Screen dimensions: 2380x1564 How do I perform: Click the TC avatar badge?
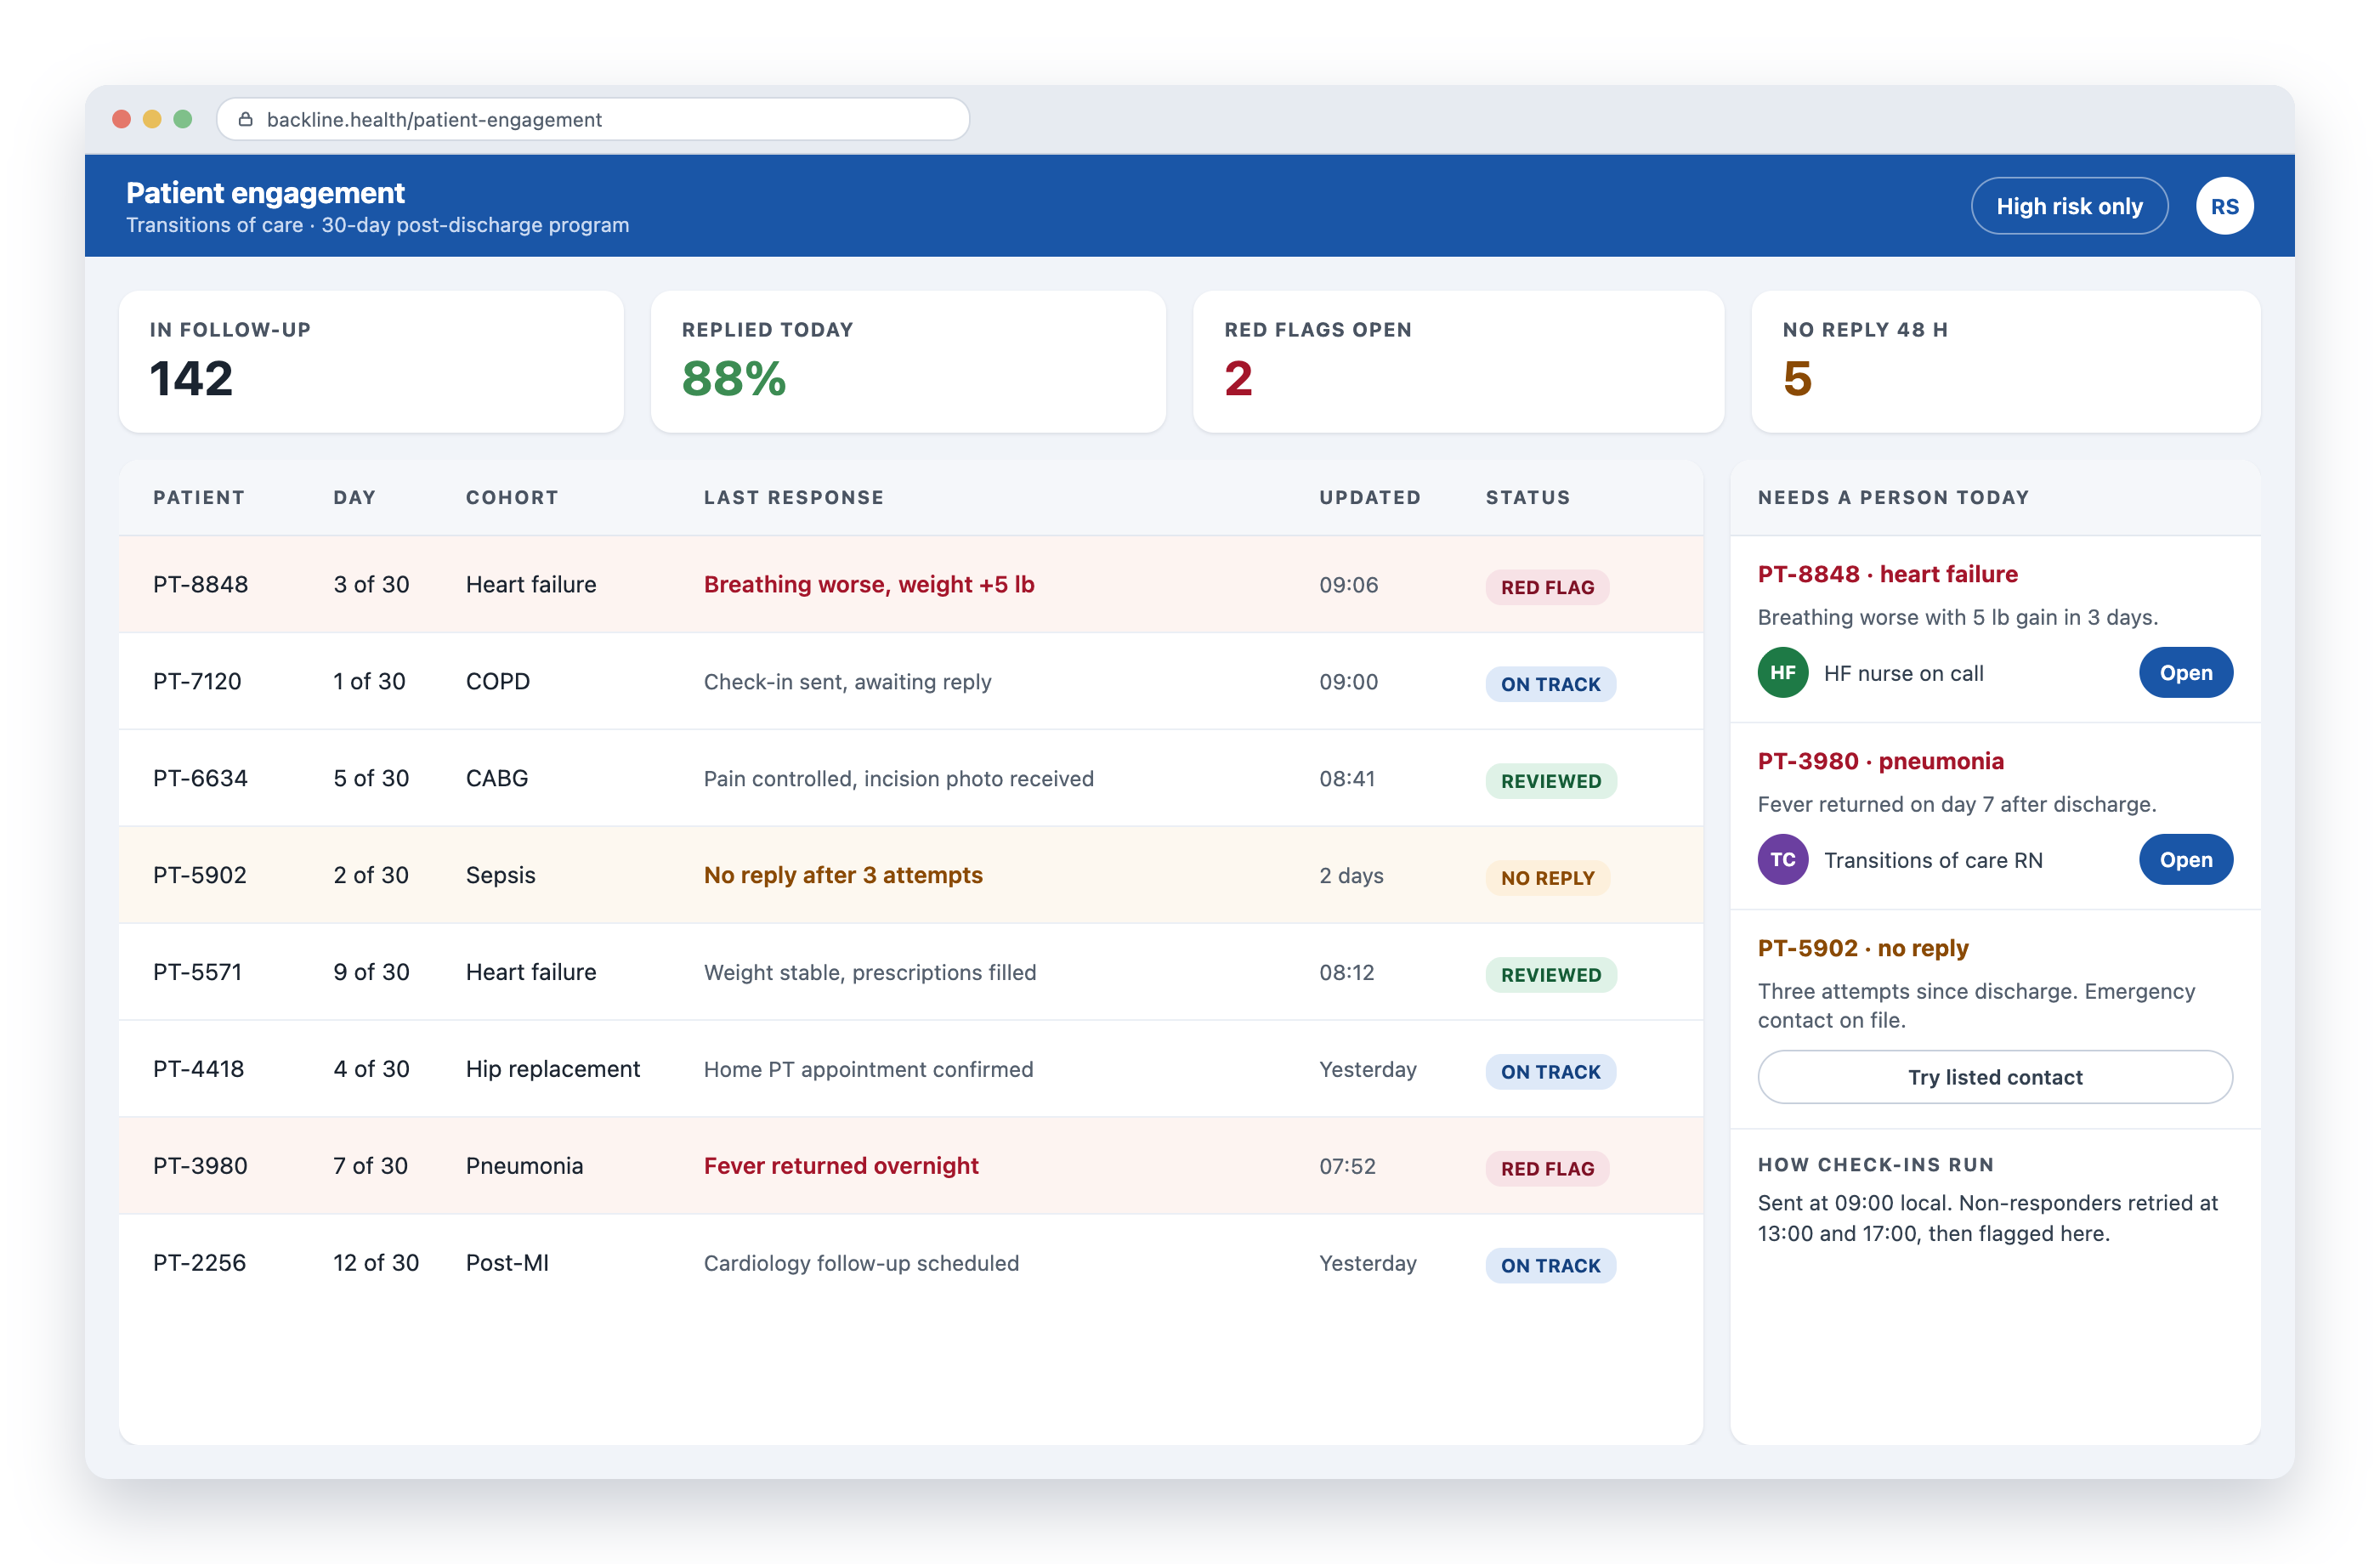(1782, 860)
